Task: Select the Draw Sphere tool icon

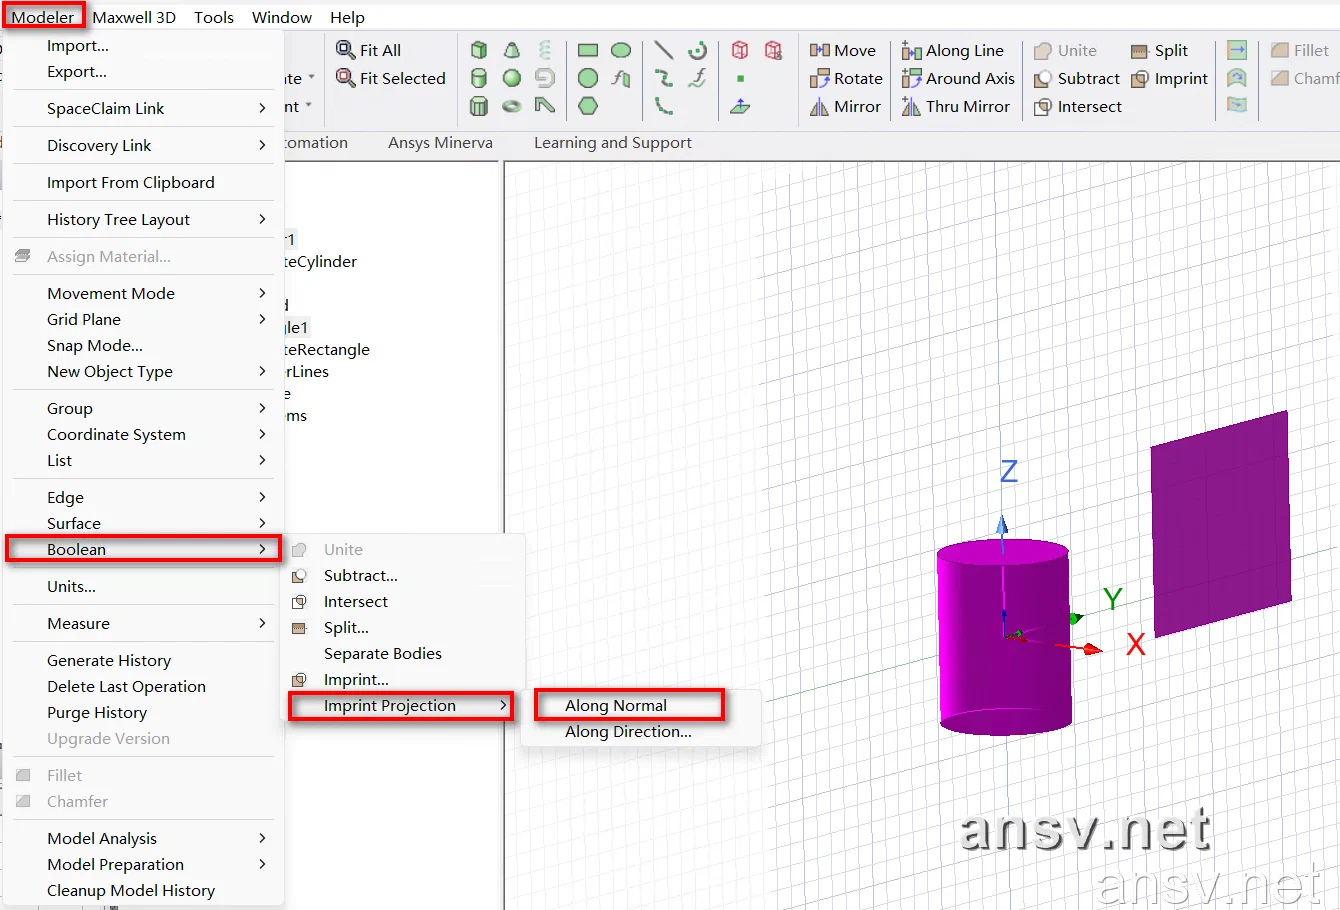Action: (512, 78)
